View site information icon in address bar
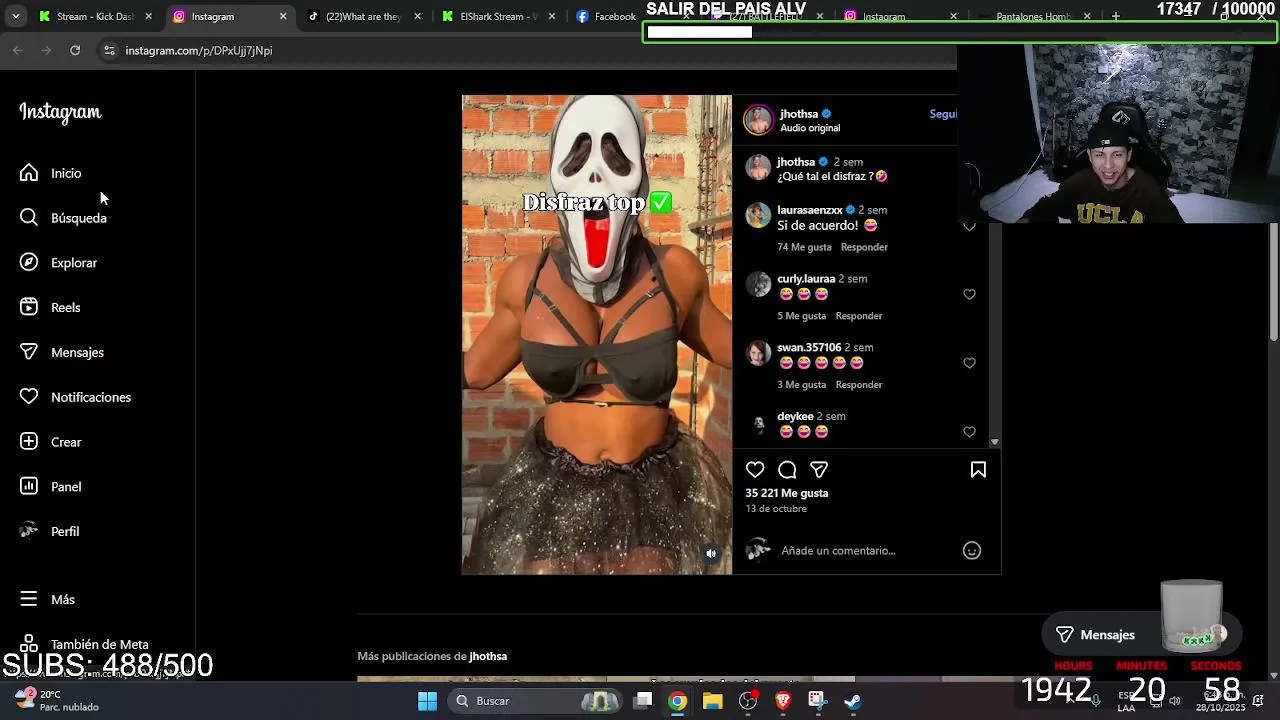The height and width of the screenshot is (720, 1280). point(109,50)
